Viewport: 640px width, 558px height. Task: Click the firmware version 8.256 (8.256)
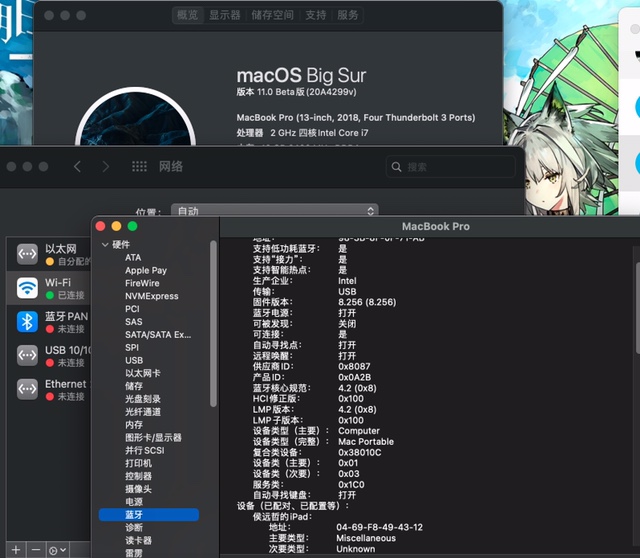(x=367, y=302)
